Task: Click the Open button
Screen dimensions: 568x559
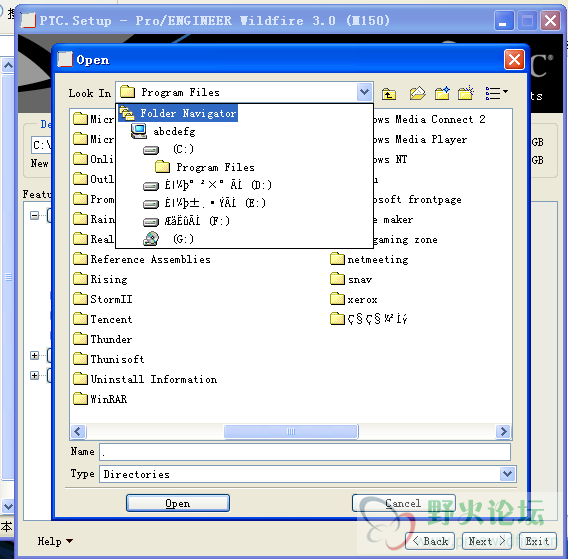Action: tap(178, 503)
